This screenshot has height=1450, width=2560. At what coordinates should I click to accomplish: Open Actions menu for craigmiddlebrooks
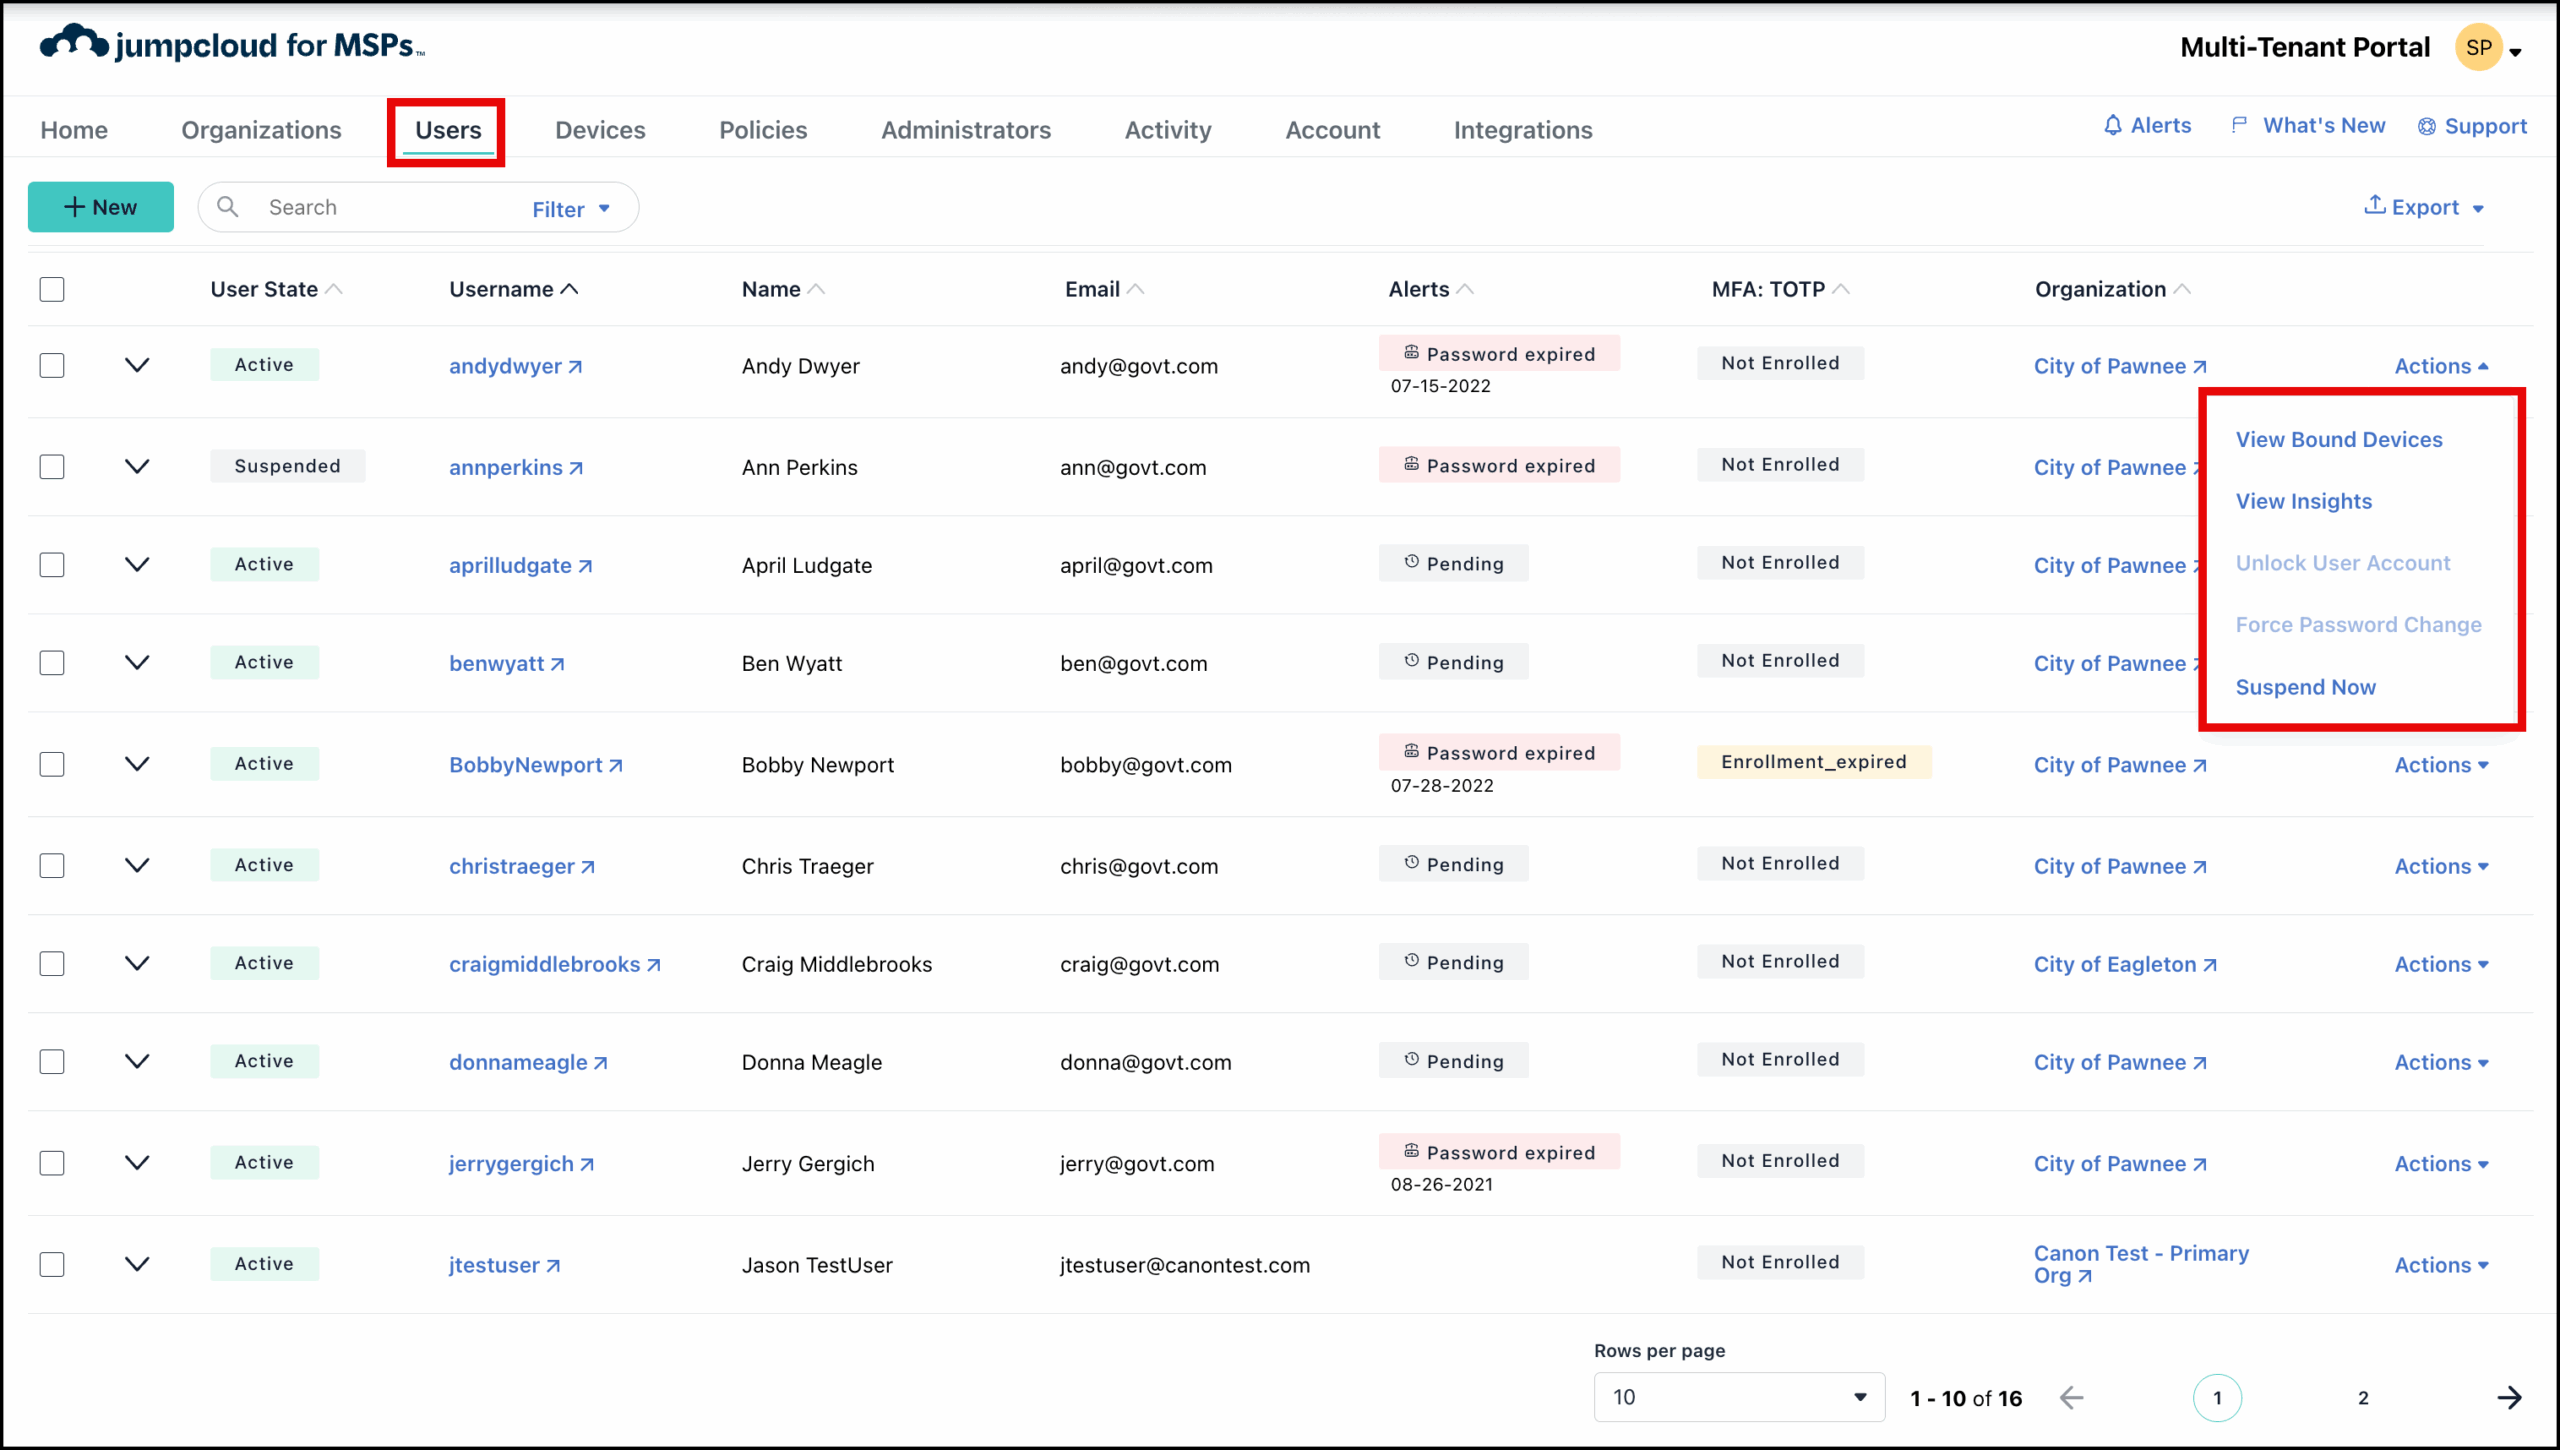[2441, 964]
